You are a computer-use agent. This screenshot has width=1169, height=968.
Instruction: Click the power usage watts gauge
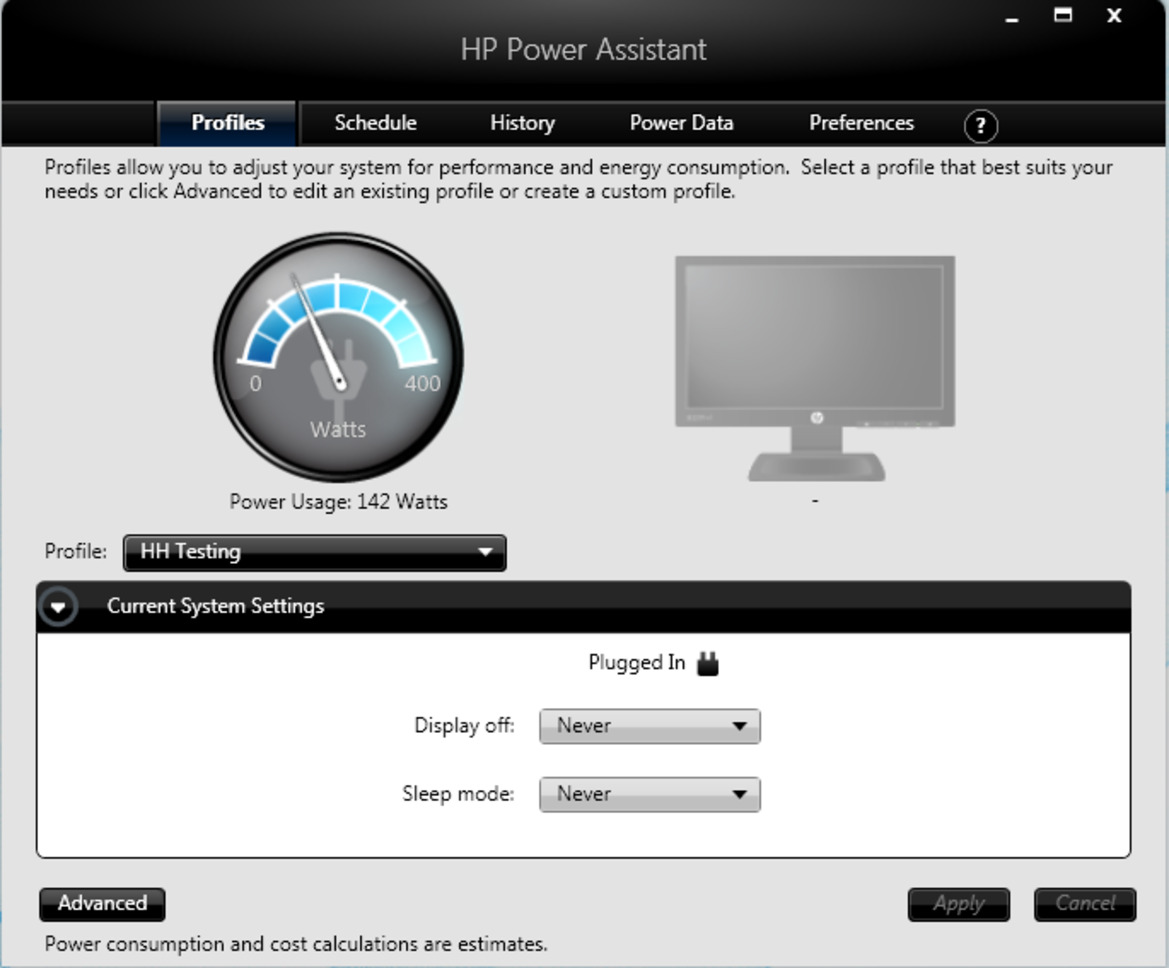point(338,356)
